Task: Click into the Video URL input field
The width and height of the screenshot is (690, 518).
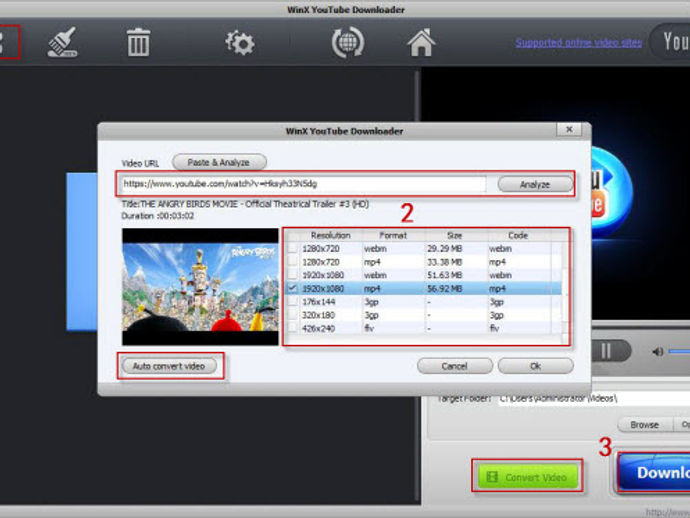Action: pyautogui.click(x=304, y=184)
